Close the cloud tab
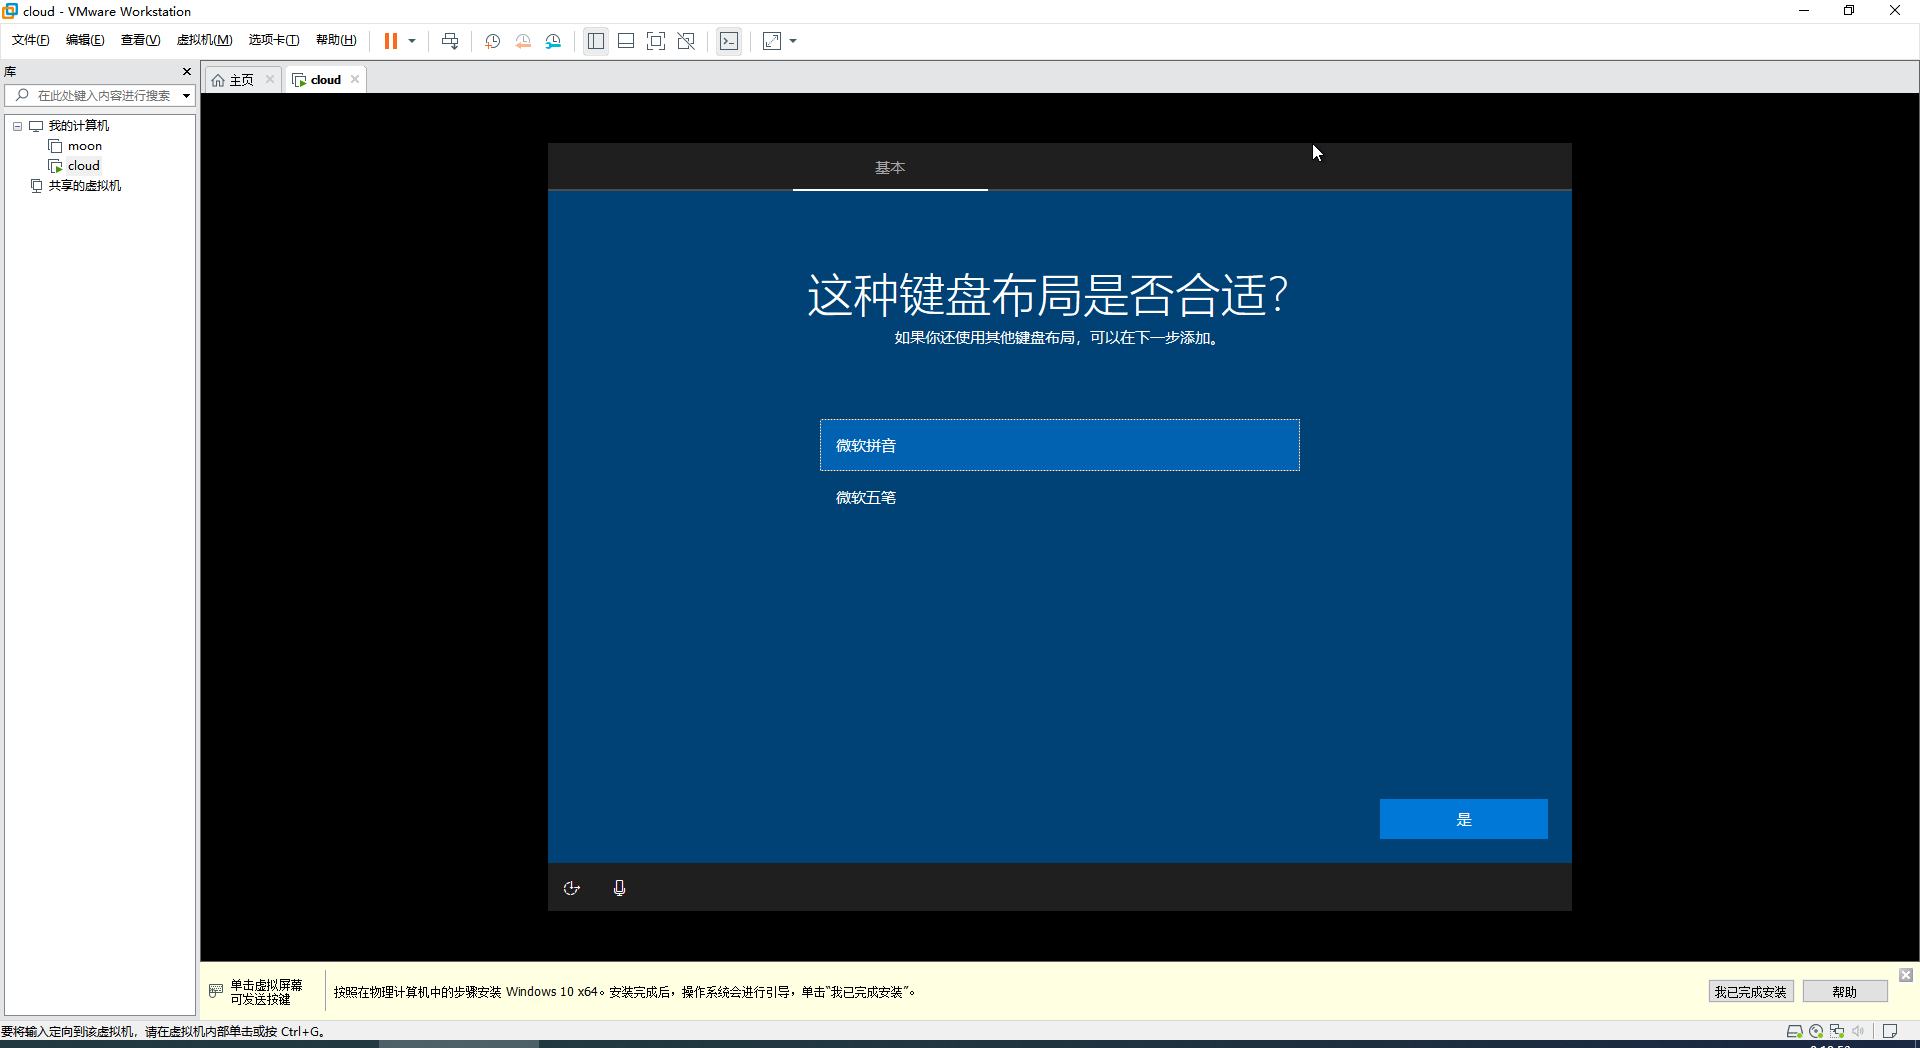 coord(355,80)
